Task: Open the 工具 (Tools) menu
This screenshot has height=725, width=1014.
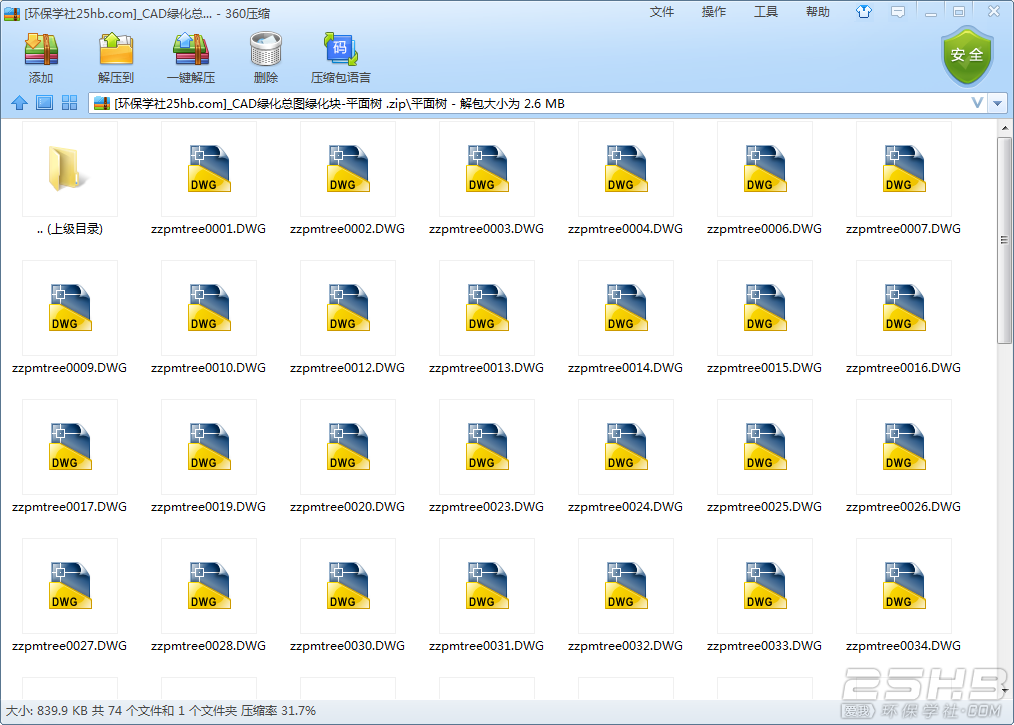Action: pos(766,12)
